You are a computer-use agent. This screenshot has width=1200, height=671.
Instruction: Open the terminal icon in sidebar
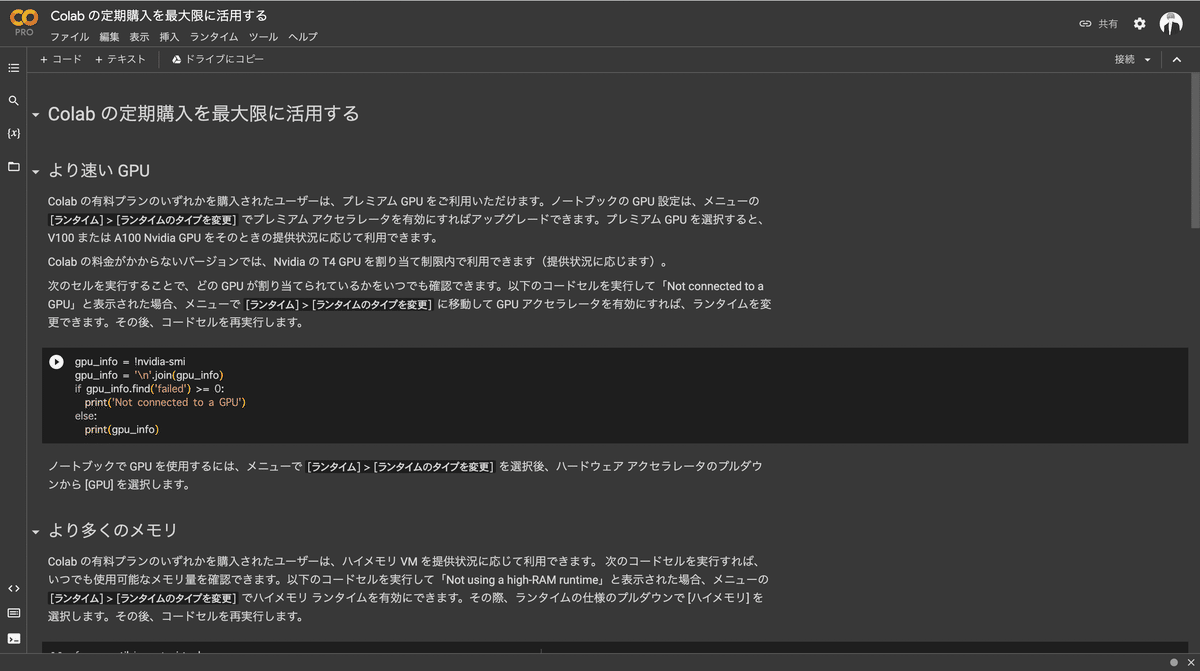click(13, 638)
